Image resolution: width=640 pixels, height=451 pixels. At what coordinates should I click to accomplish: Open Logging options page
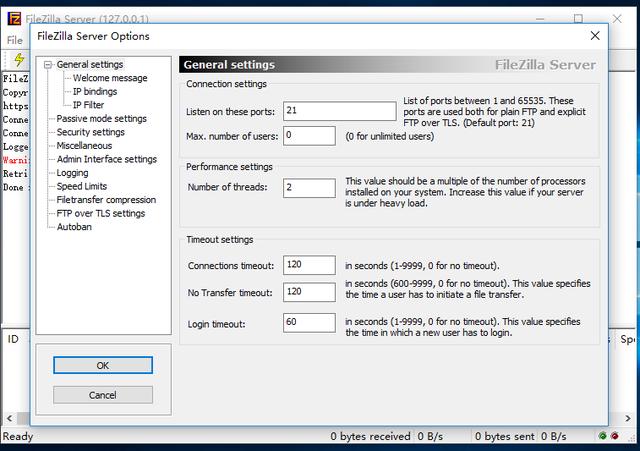72,173
